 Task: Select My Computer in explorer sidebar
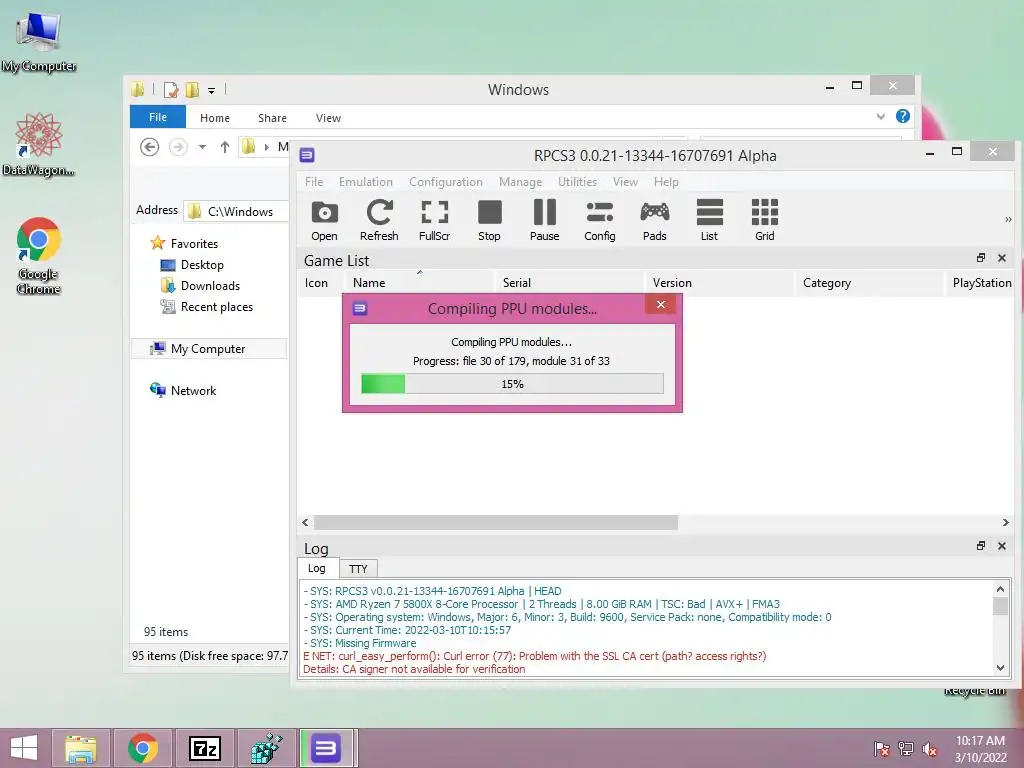(x=209, y=349)
